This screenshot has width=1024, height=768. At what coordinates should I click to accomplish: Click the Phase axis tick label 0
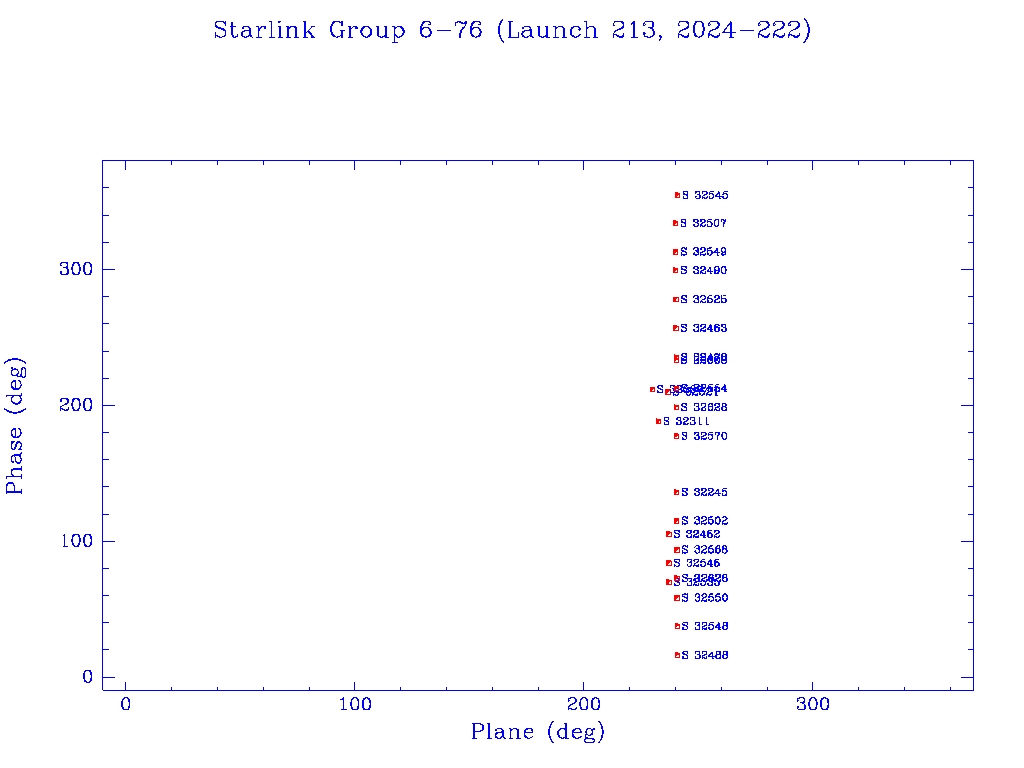pos(88,677)
